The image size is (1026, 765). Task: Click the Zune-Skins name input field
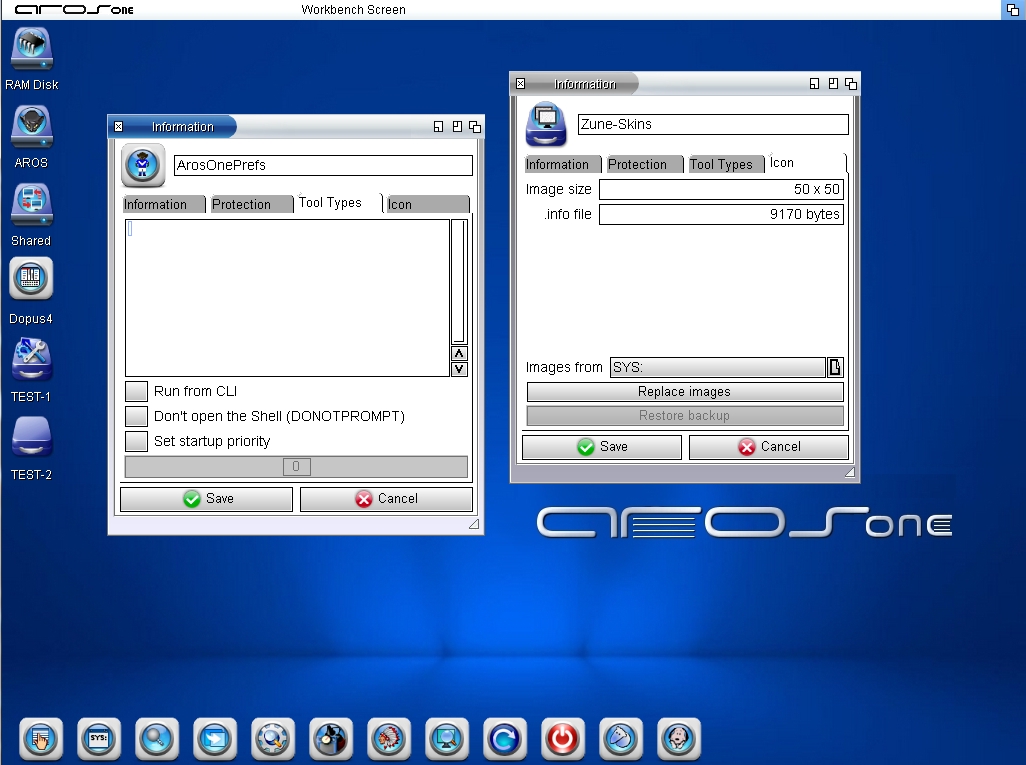point(713,124)
